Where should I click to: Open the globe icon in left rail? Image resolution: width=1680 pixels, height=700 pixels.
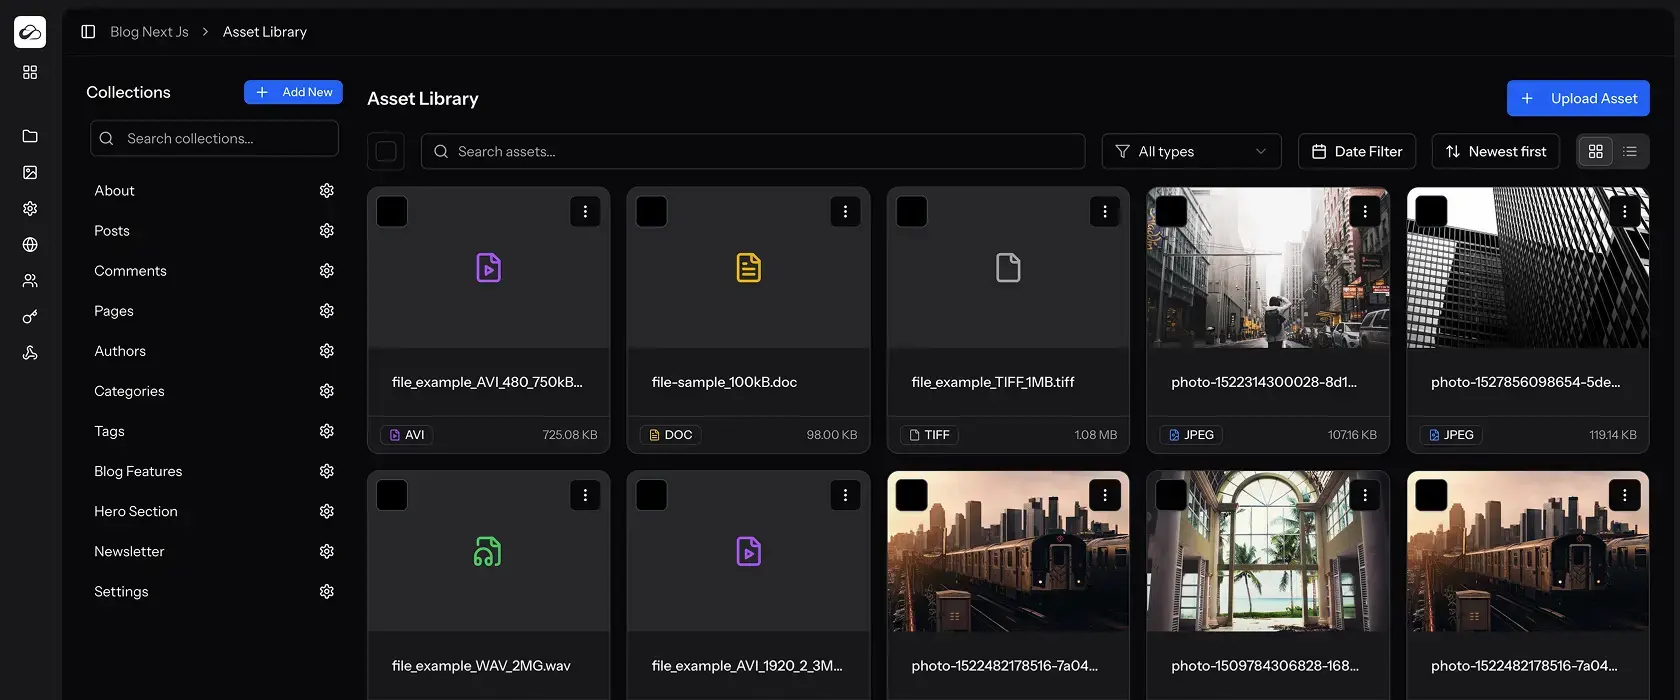30,244
